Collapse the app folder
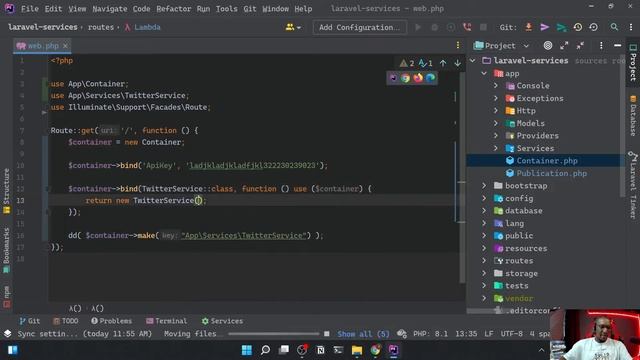 (484, 73)
